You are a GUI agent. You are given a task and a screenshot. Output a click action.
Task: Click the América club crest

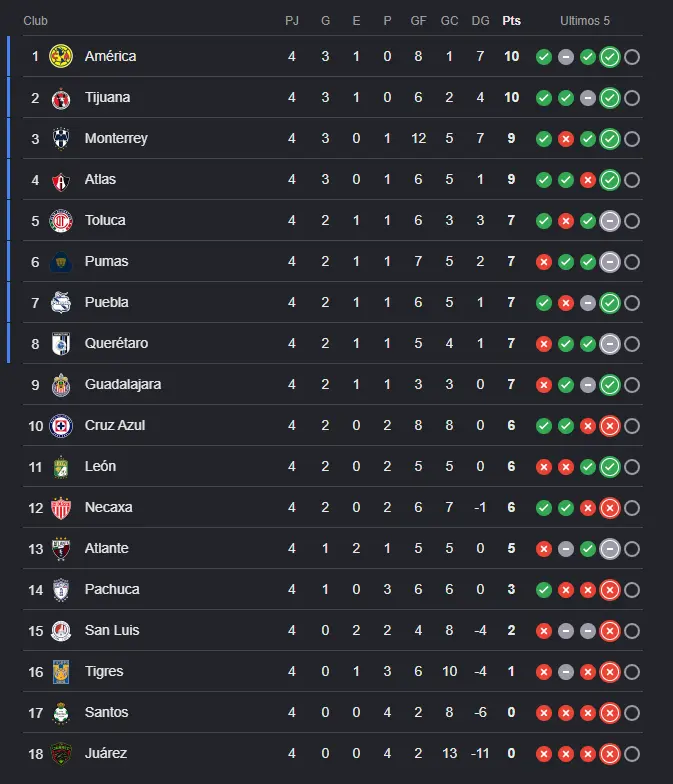(61, 56)
